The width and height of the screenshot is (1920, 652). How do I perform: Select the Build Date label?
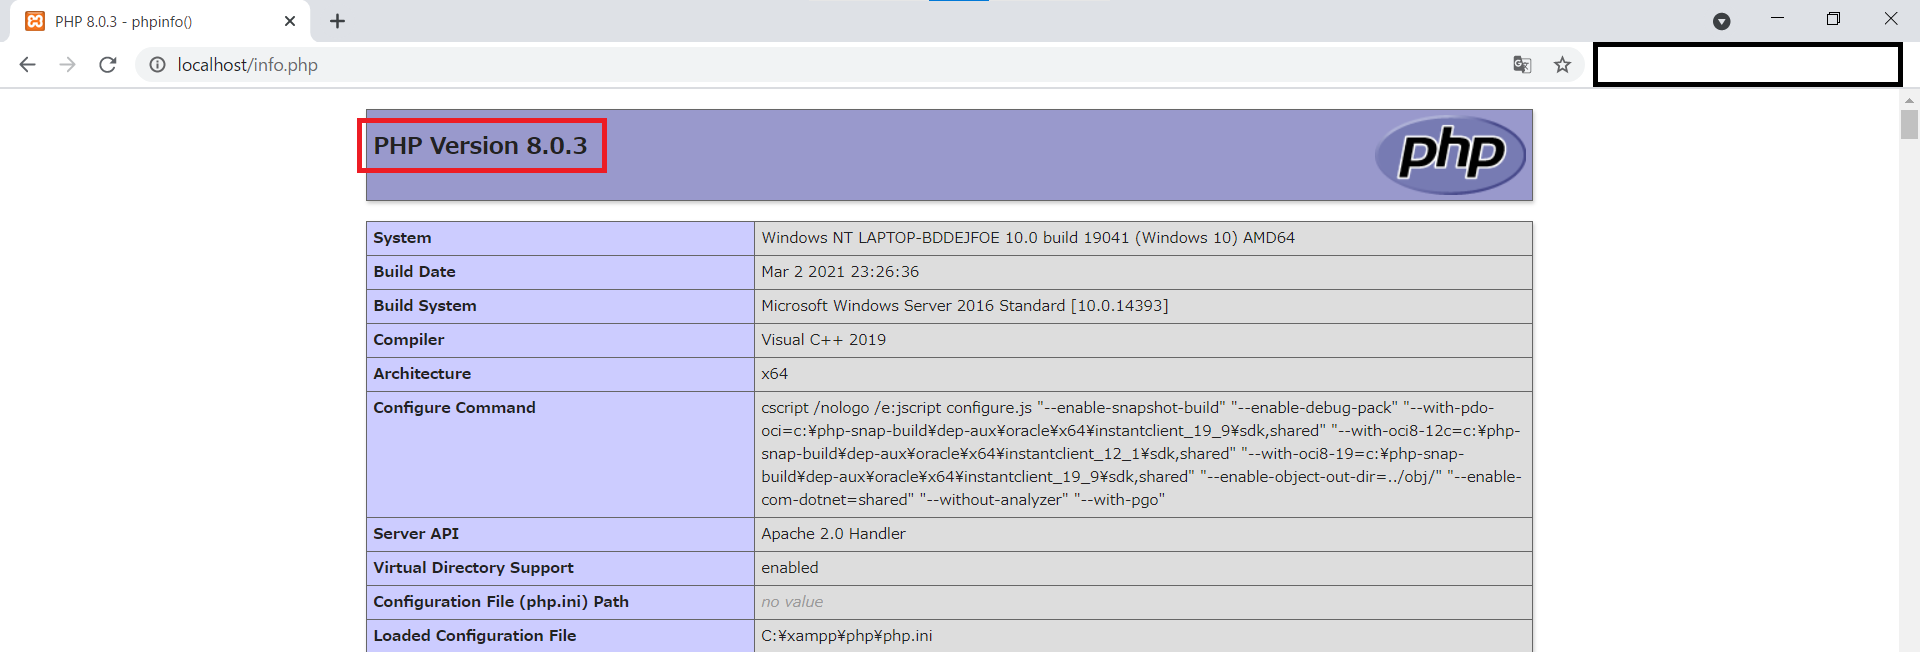coord(414,272)
